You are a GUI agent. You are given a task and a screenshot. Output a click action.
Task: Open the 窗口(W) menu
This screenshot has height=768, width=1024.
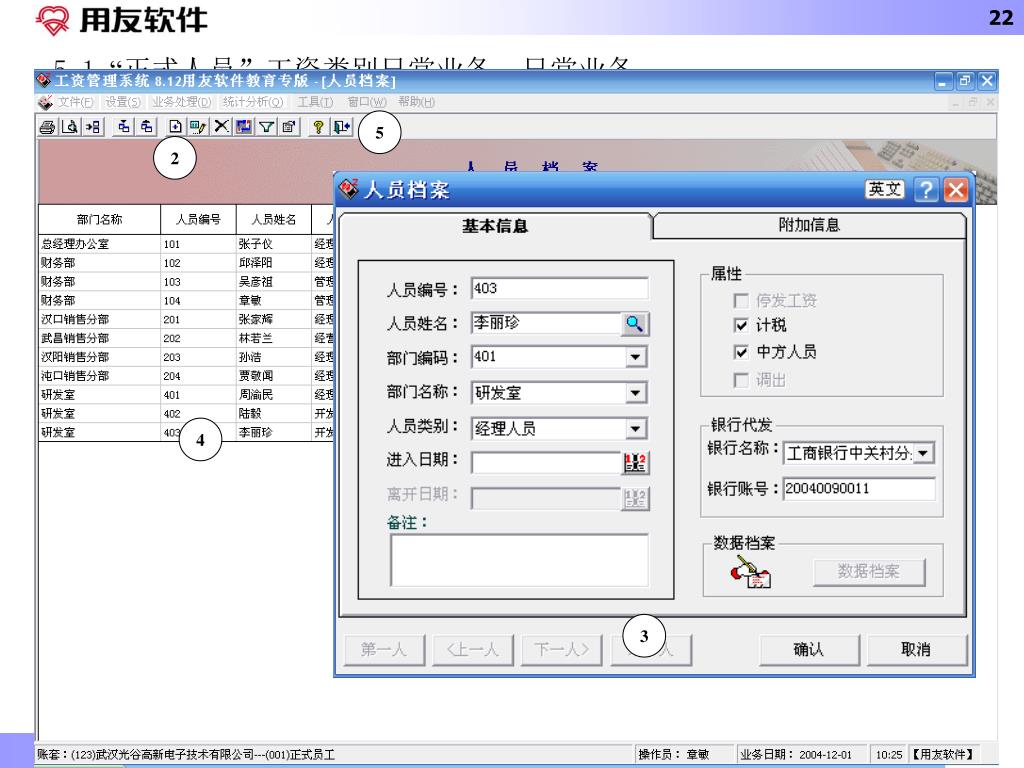(367, 103)
